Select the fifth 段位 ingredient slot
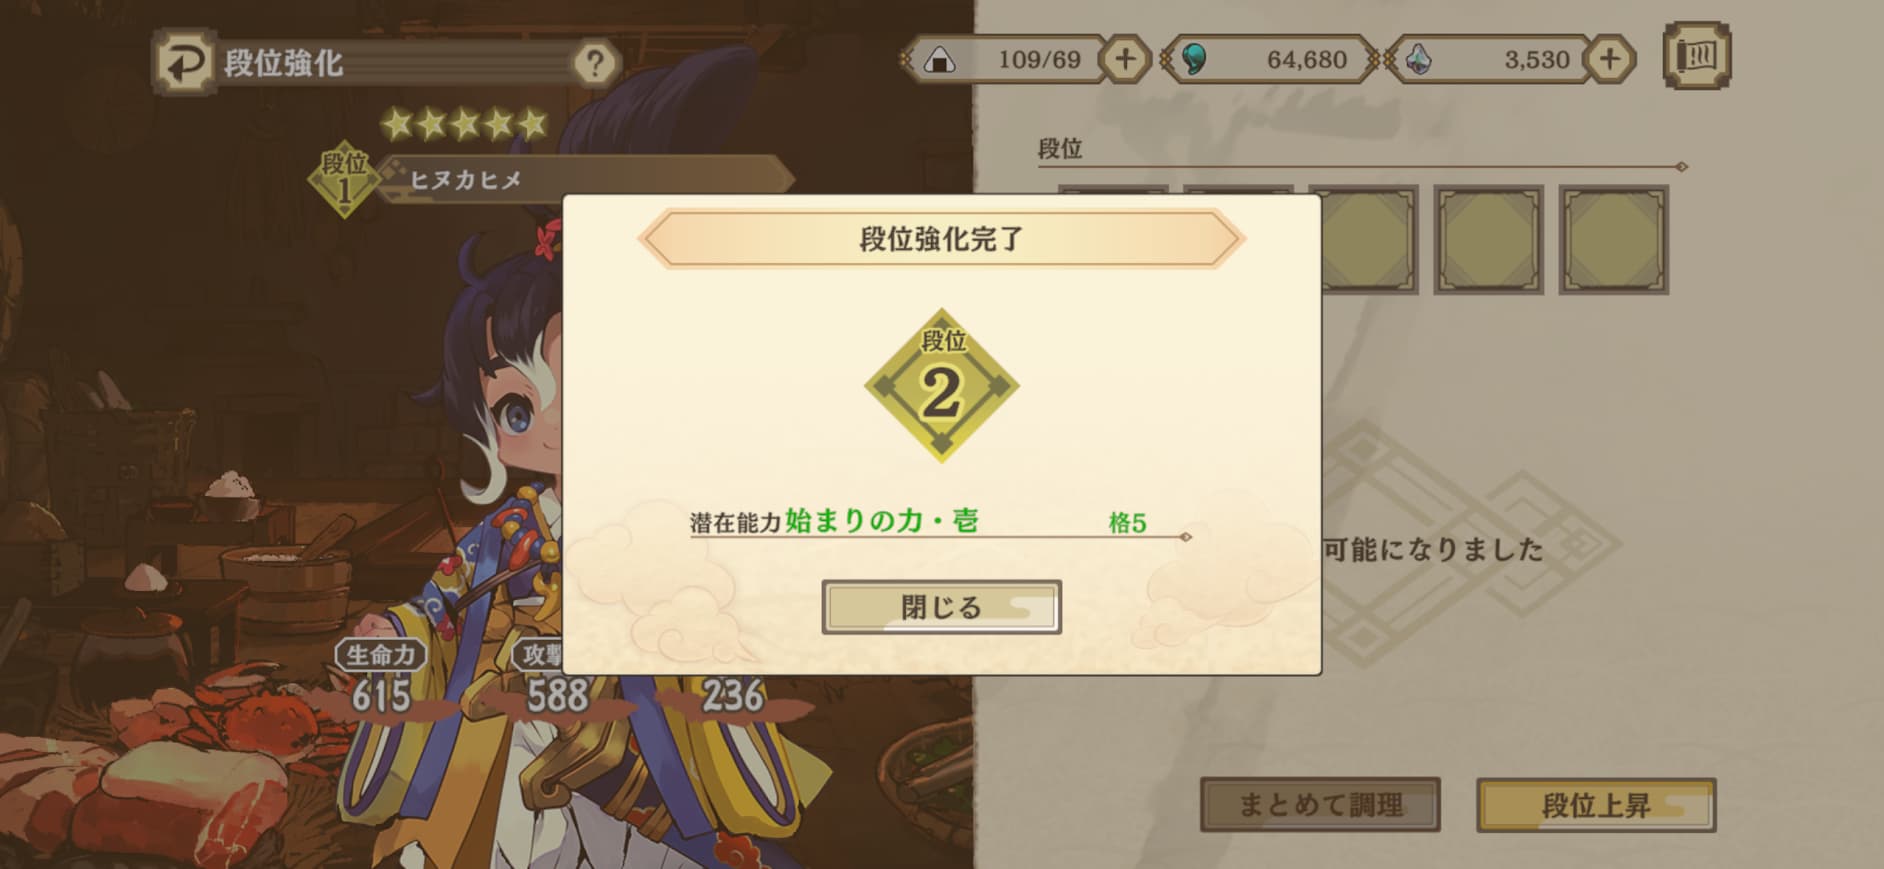1884x869 pixels. tap(1614, 239)
